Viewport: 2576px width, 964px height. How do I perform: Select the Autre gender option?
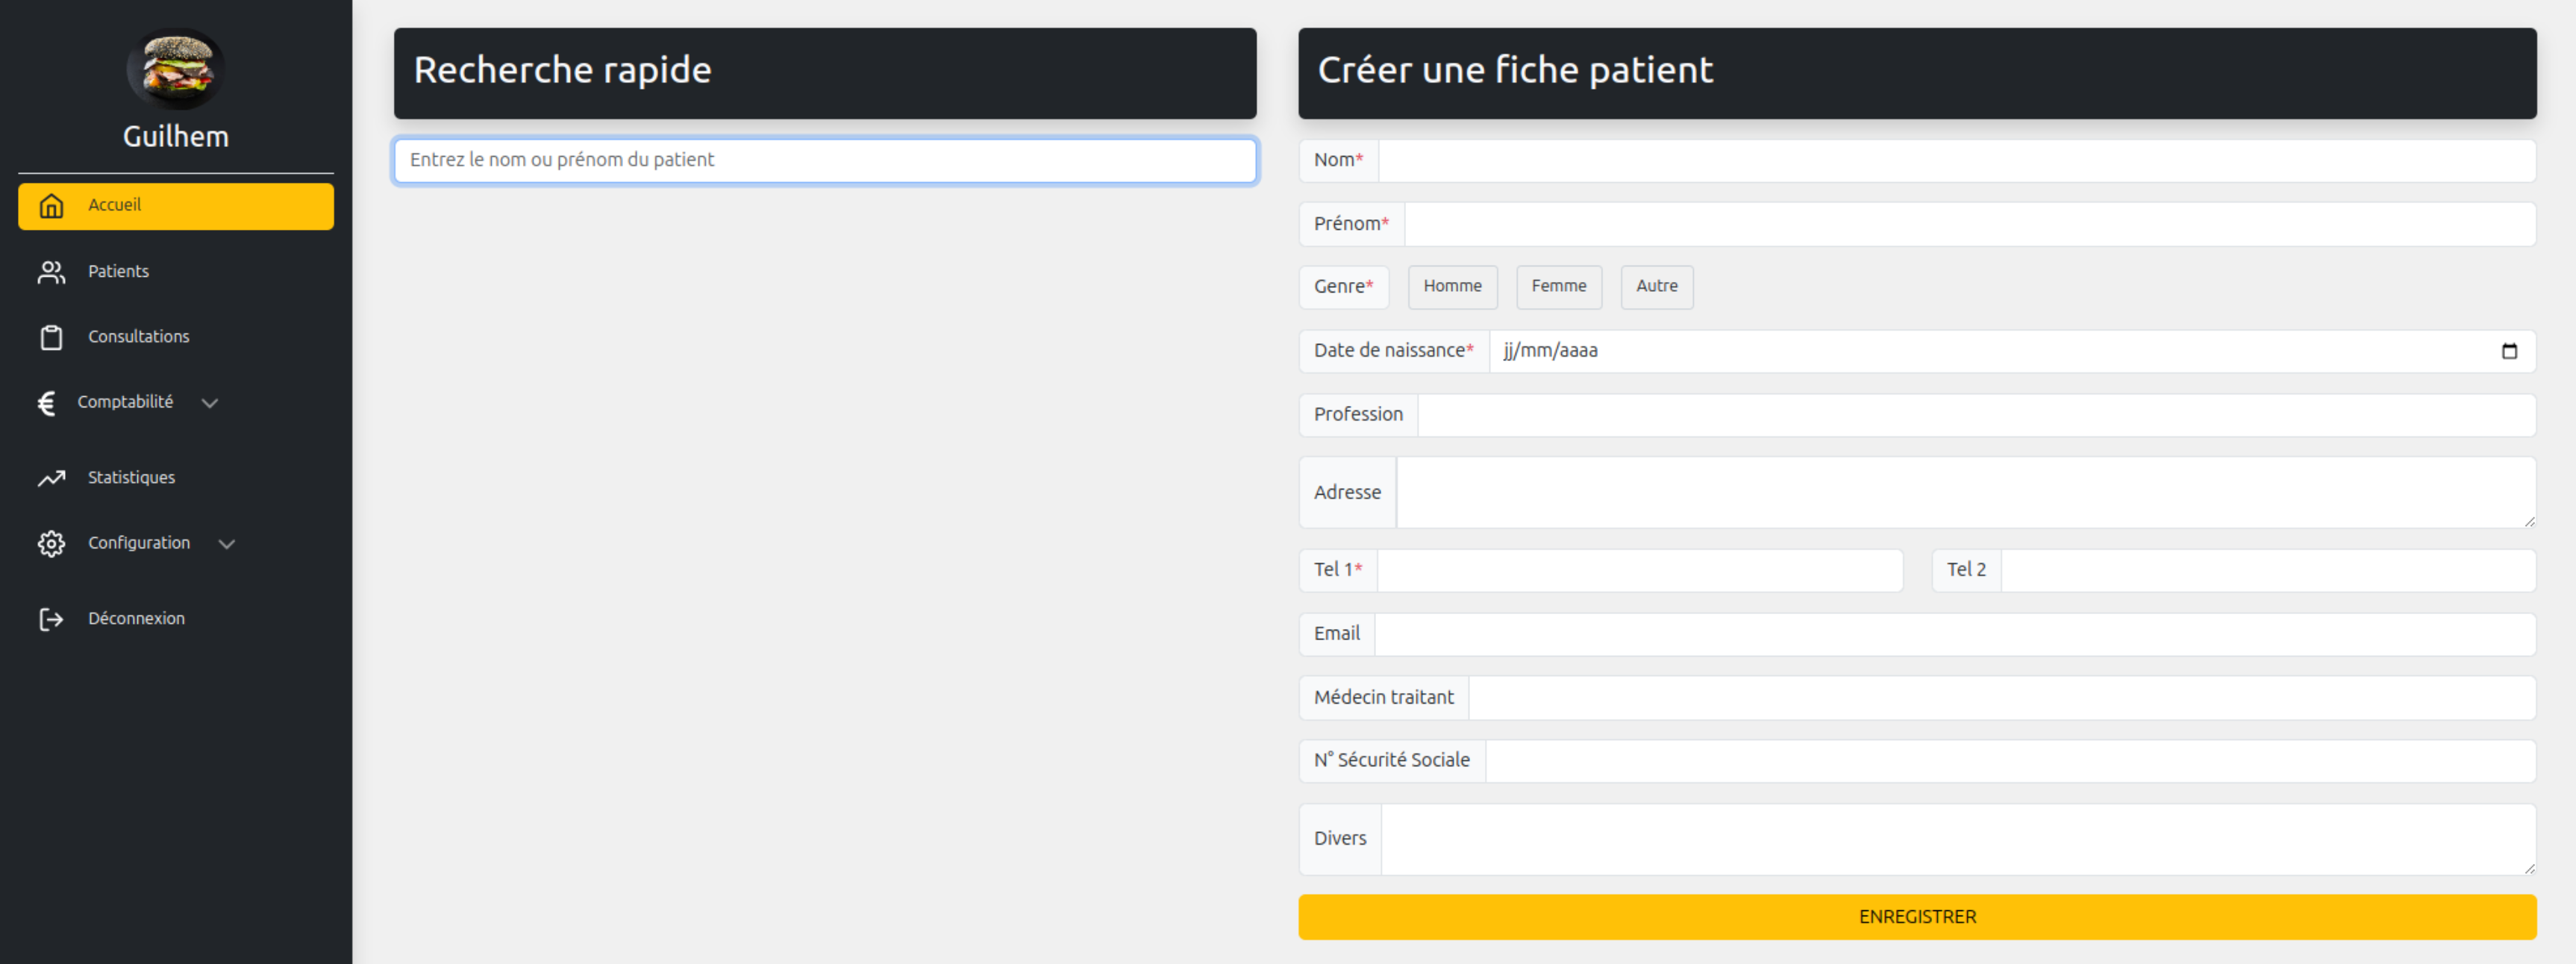[1655, 287]
